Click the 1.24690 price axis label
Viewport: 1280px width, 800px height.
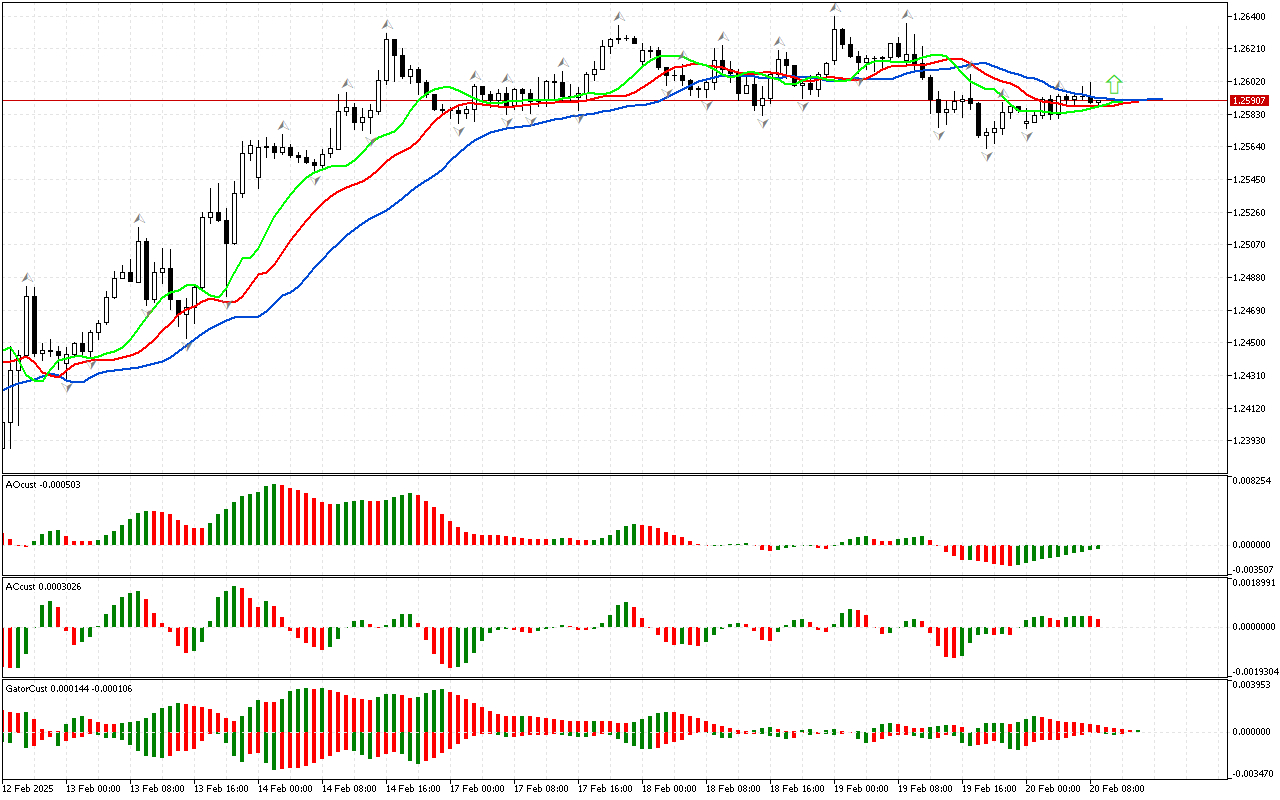(1250, 311)
